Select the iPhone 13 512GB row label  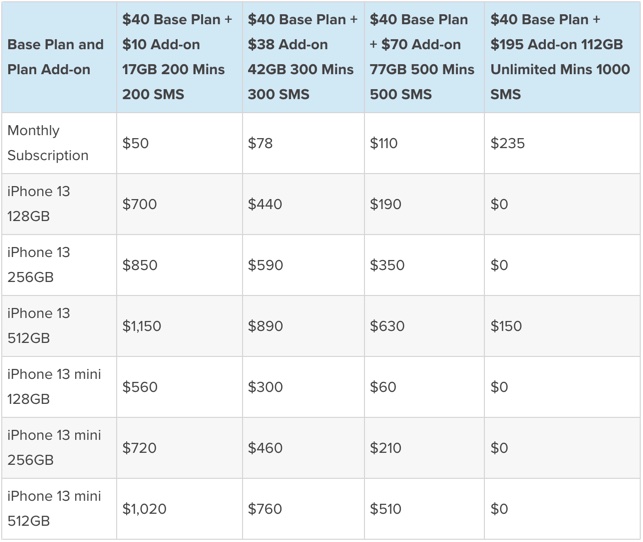[39, 326]
